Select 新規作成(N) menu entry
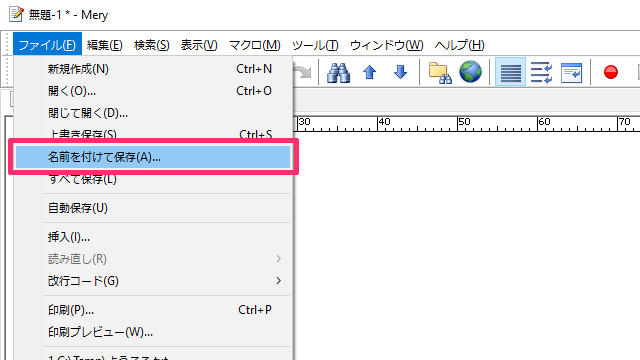The height and width of the screenshot is (360, 640). 153,69
